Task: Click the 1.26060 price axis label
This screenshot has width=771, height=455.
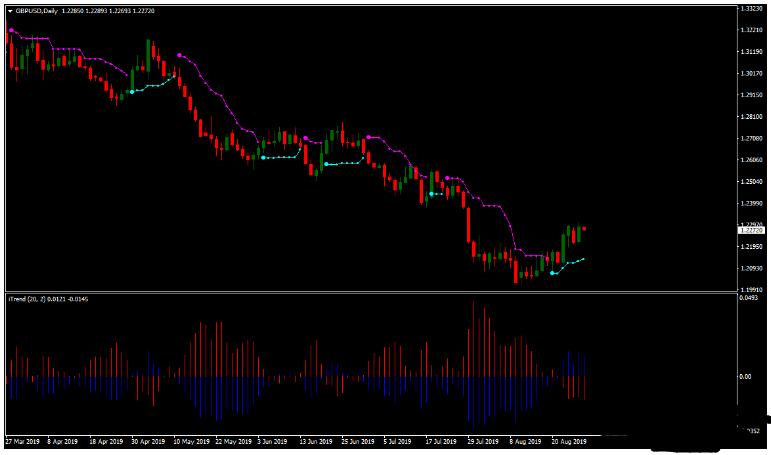Action: click(x=751, y=160)
